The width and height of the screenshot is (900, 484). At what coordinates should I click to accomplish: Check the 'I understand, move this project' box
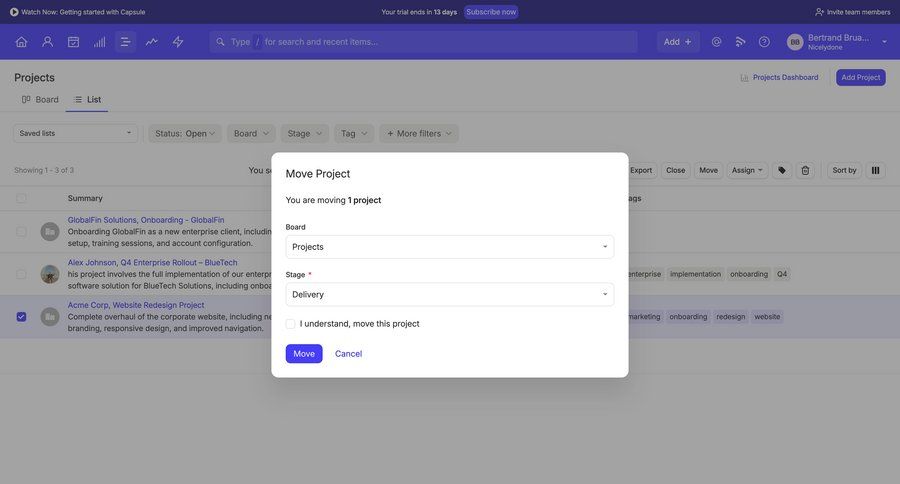coord(291,324)
